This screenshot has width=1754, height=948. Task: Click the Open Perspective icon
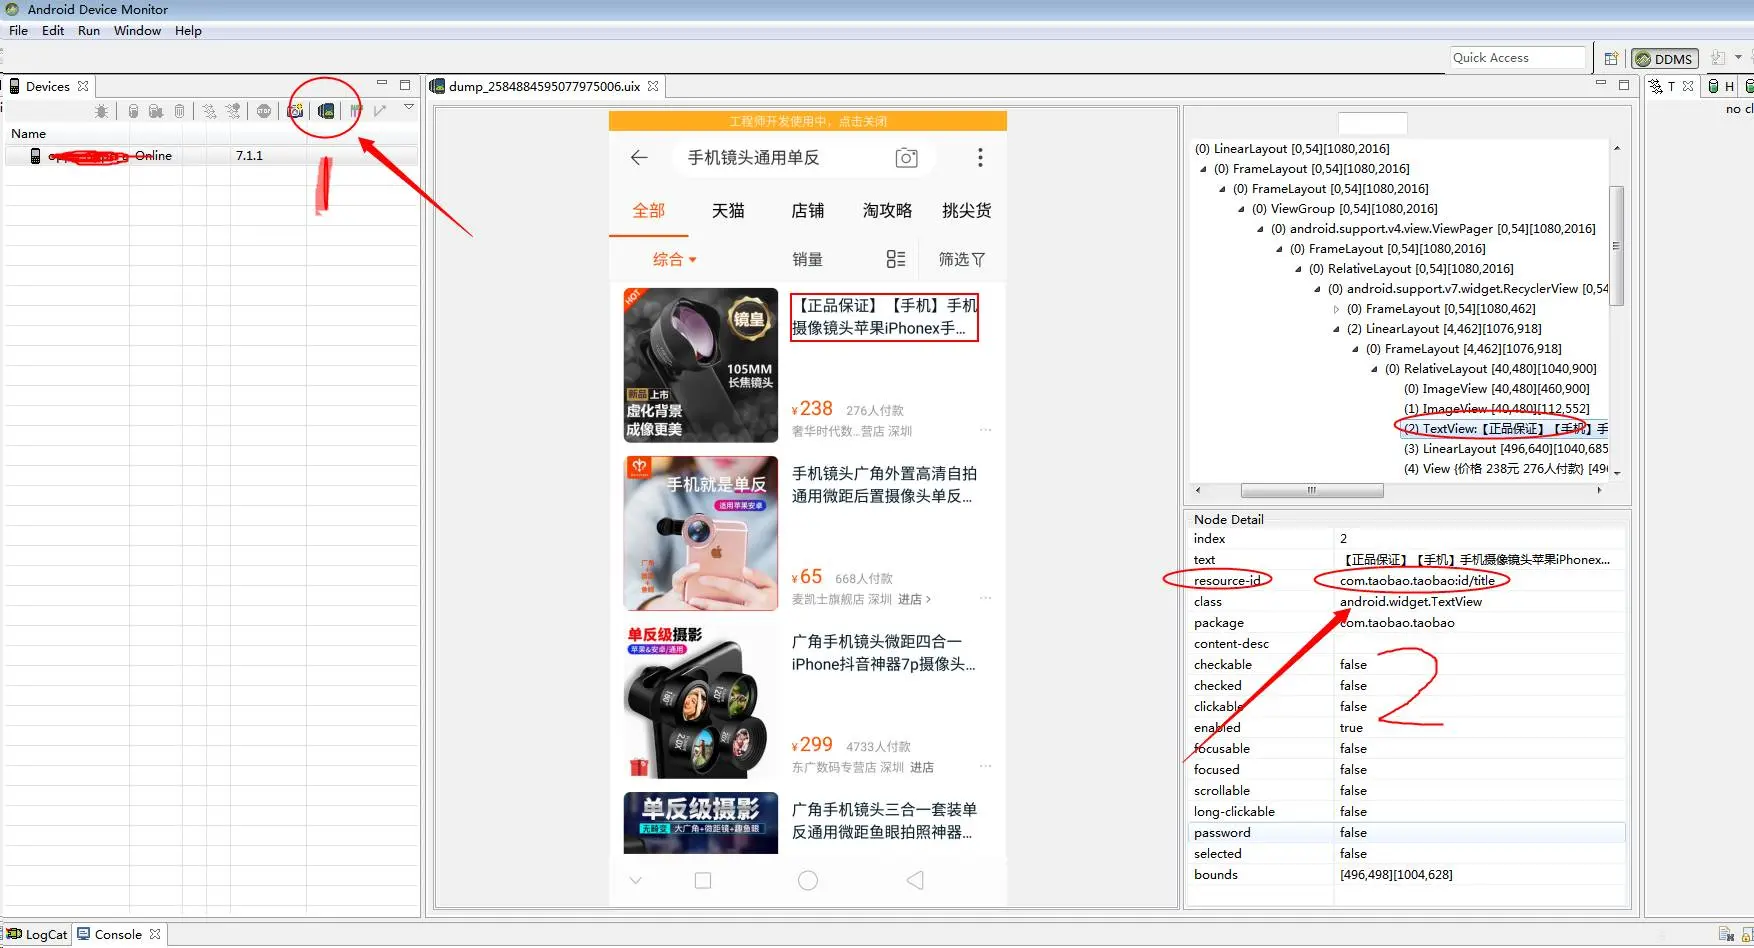(x=1611, y=59)
